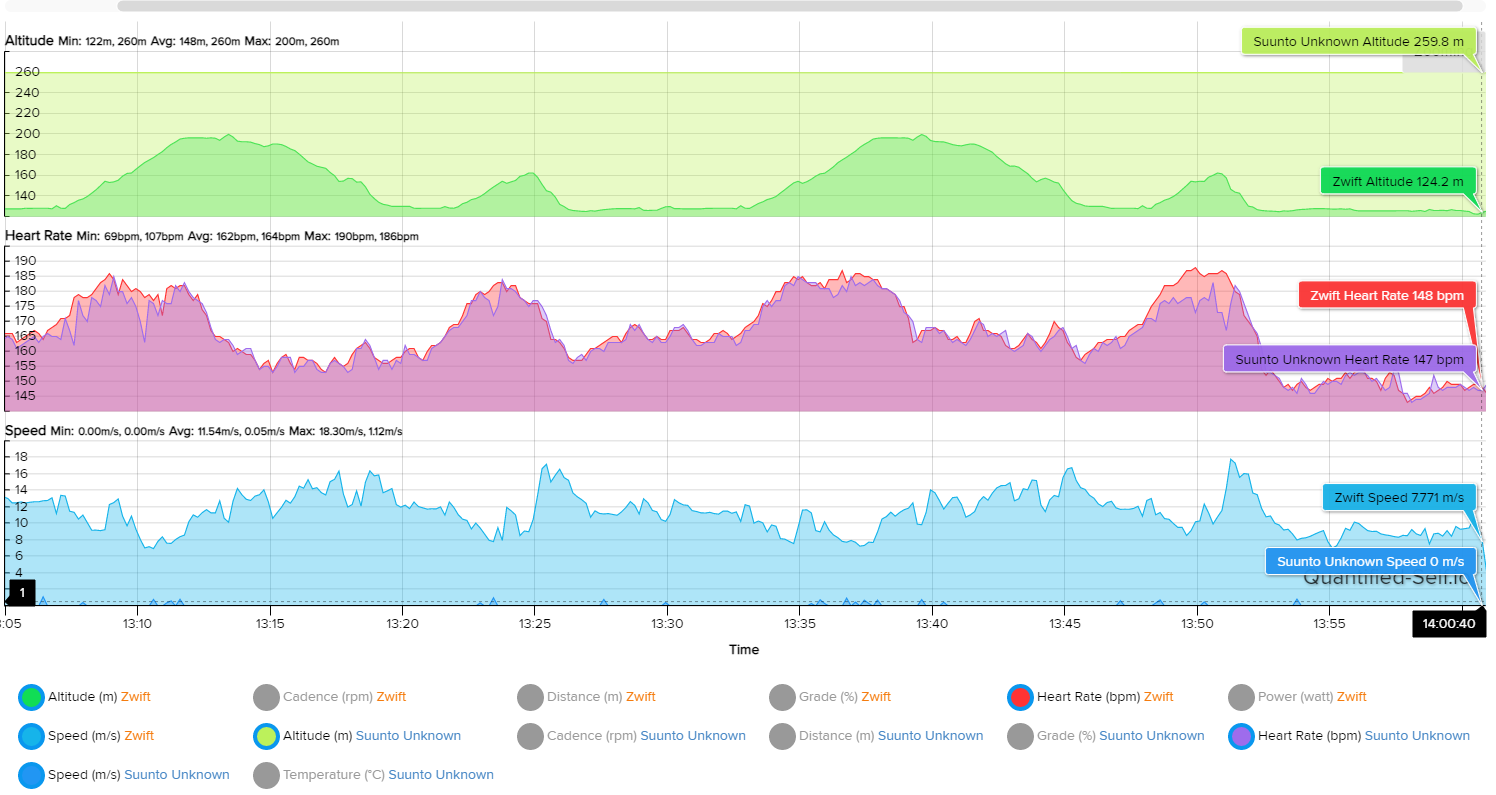
Task: Enable Zwift Cadence series in the legend
Action: point(330,697)
